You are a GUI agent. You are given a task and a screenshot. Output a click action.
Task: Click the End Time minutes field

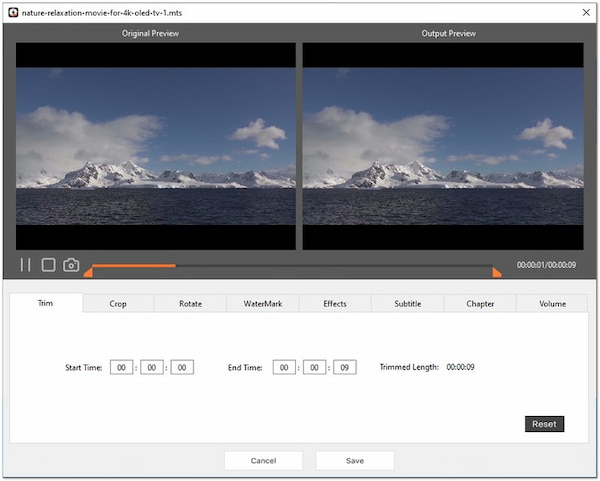pos(314,367)
